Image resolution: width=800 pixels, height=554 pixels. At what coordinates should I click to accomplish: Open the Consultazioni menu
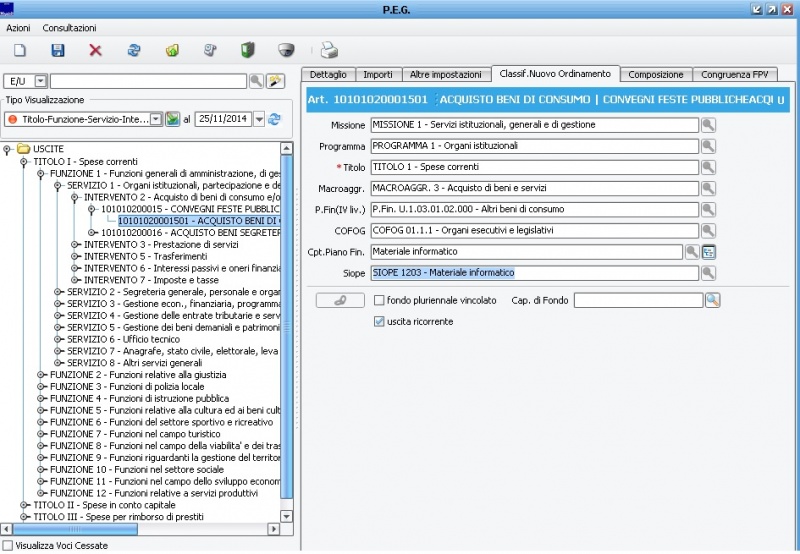point(69,27)
